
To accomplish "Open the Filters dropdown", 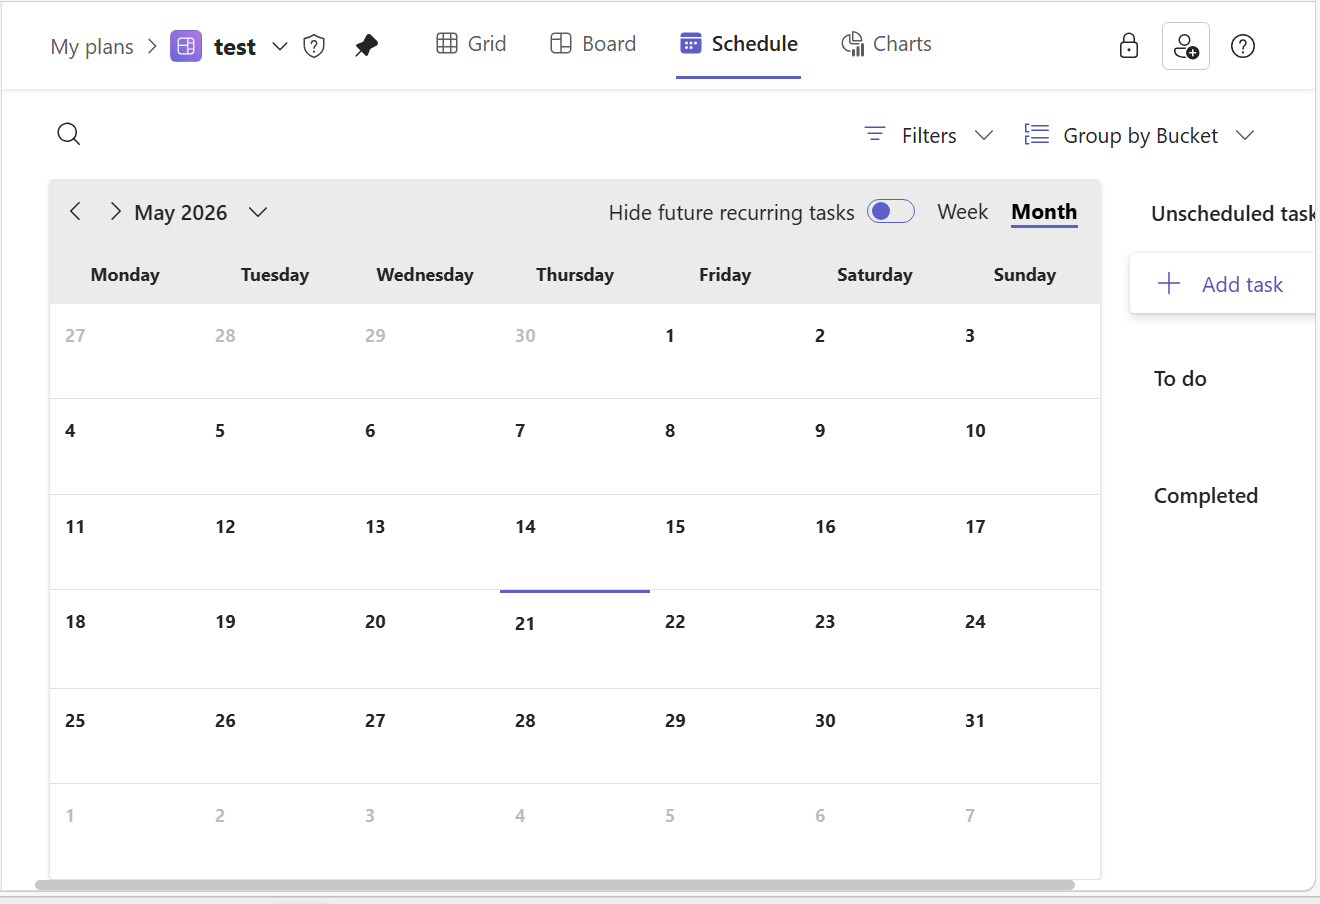I will (x=929, y=135).
